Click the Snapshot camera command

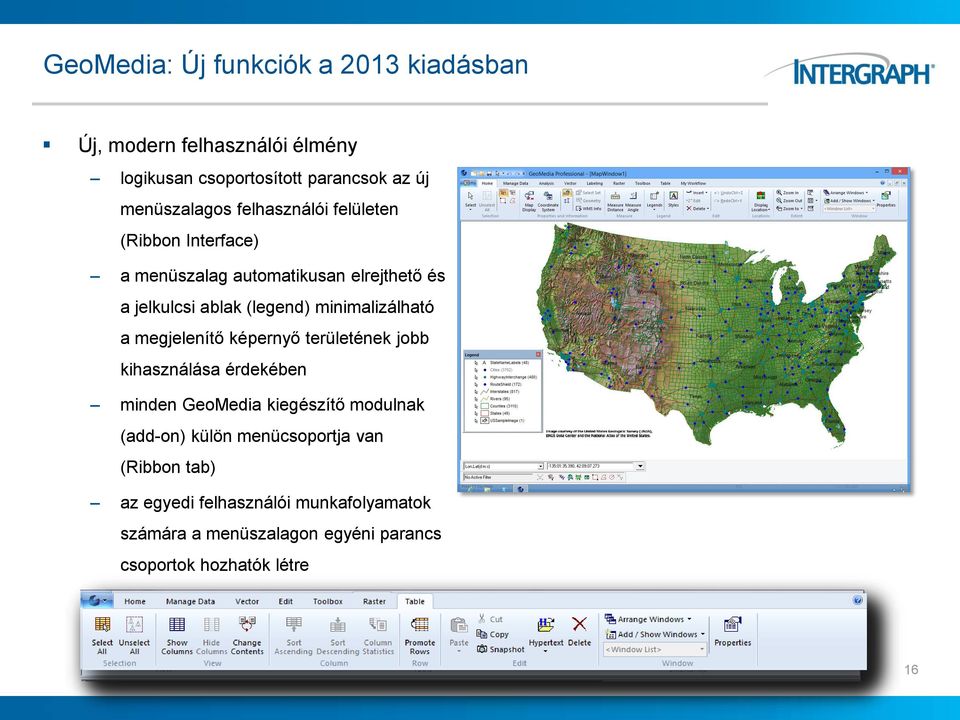pyautogui.click(x=501, y=649)
